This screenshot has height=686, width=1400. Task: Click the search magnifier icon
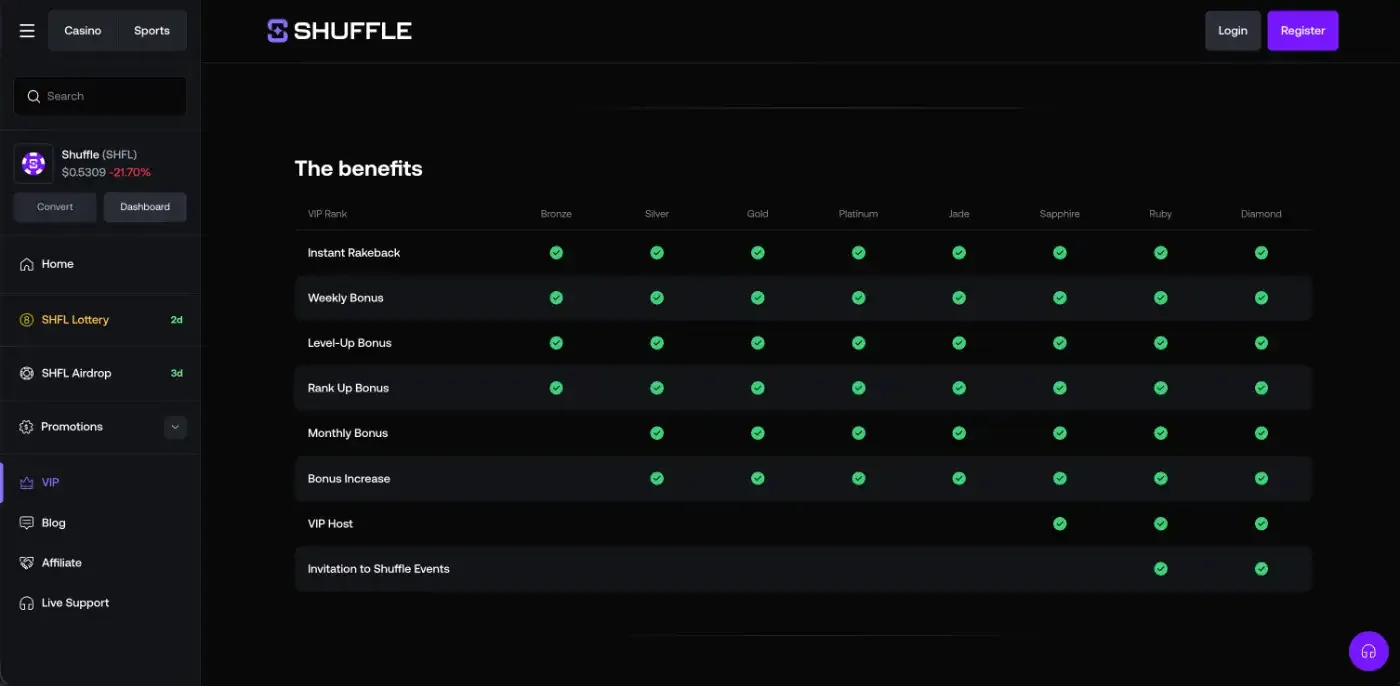pyautogui.click(x=34, y=96)
